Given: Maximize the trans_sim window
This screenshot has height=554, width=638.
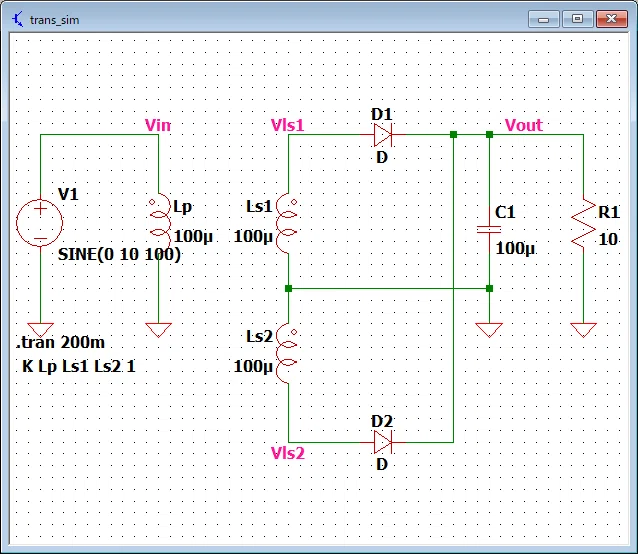Looking at the screenshot, I should coord(577,19).
